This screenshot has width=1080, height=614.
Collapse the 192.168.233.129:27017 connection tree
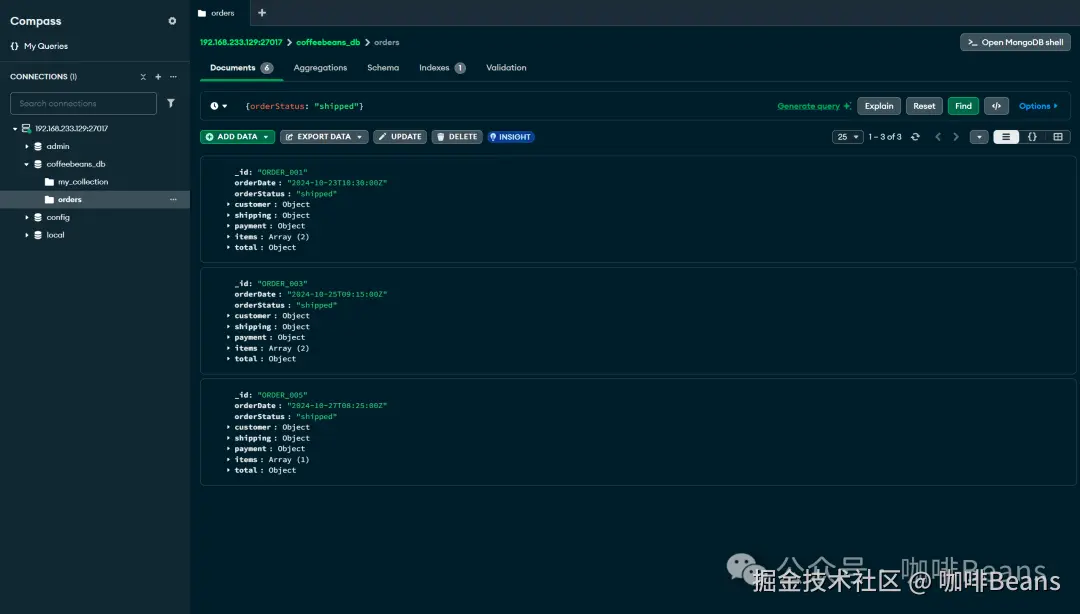(x=15, y=128)
